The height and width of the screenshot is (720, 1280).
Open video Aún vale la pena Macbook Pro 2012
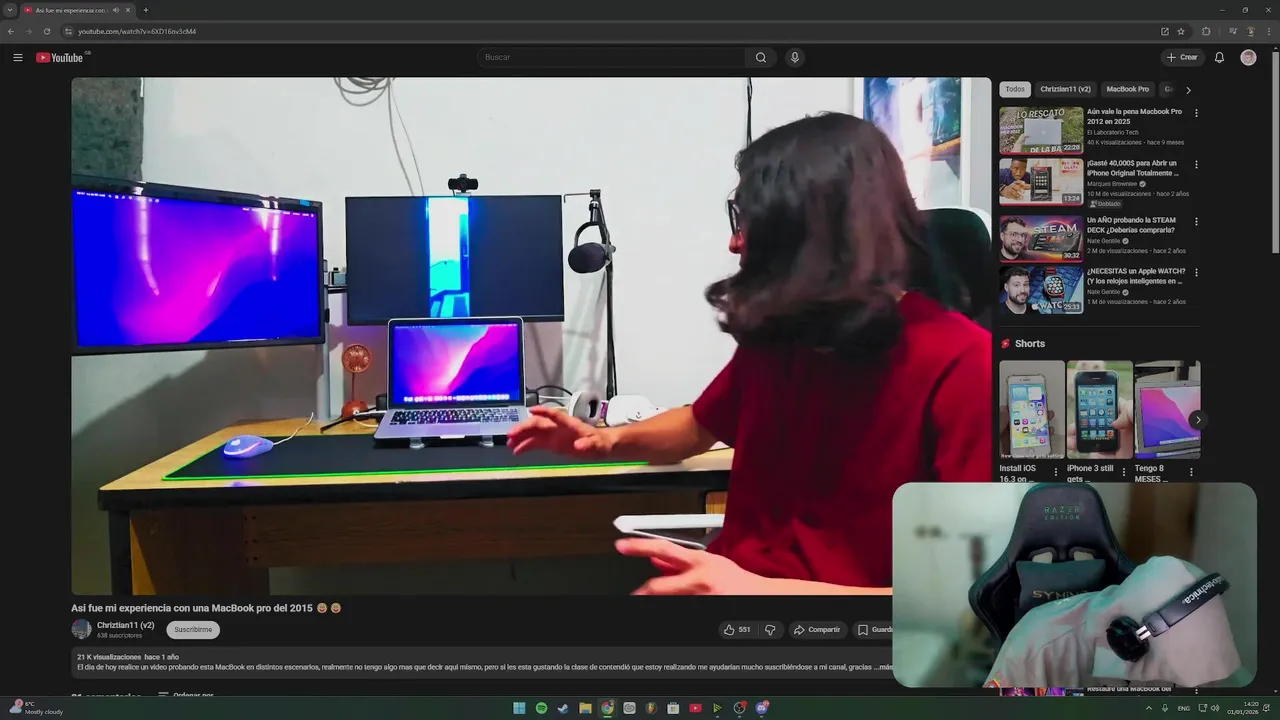tap(1134, 116)
